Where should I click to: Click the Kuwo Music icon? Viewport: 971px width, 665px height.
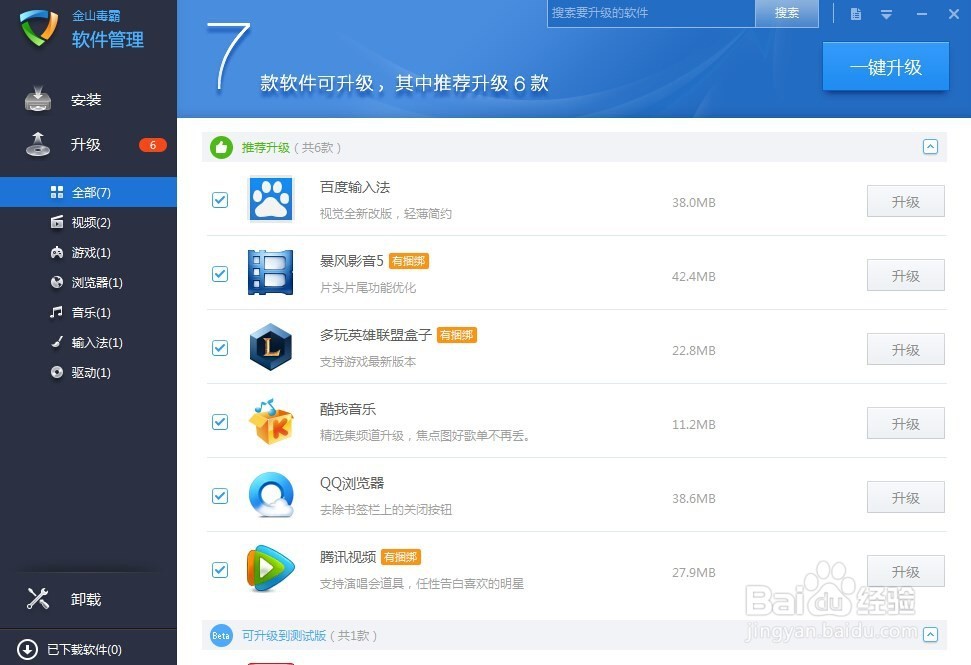(x=271, y=422)
